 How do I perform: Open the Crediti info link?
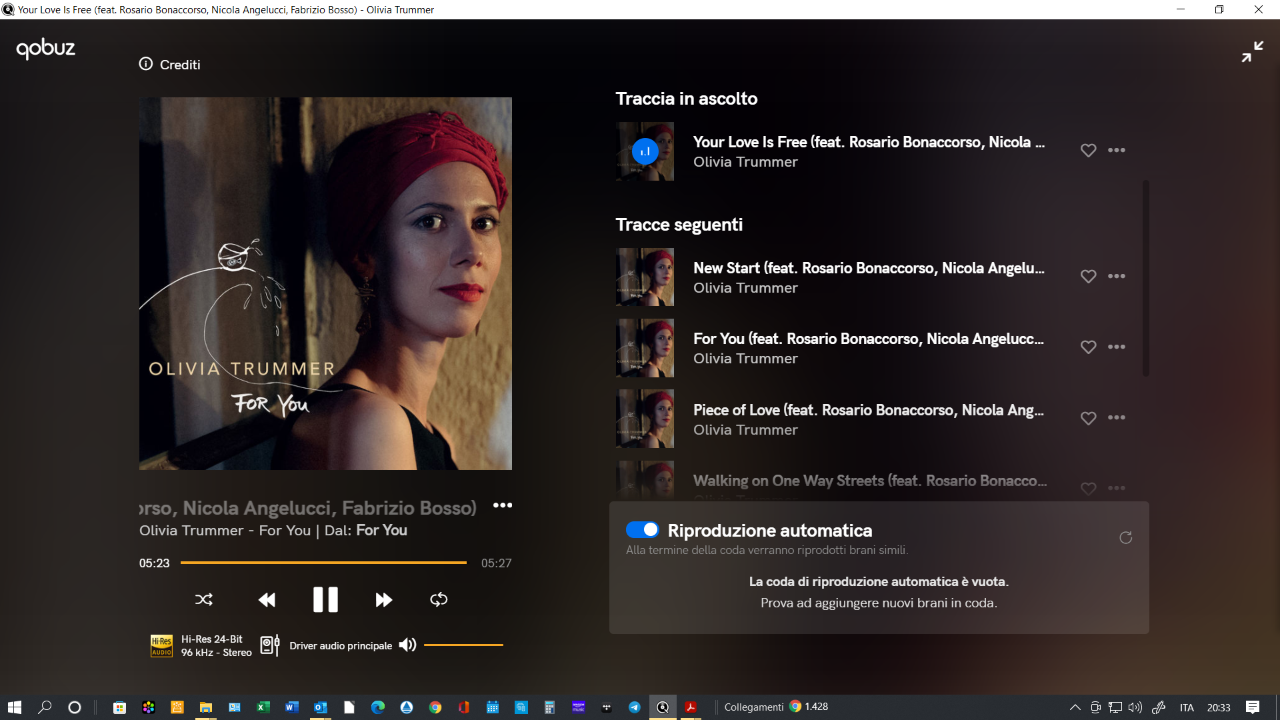(x=170, y=65)
